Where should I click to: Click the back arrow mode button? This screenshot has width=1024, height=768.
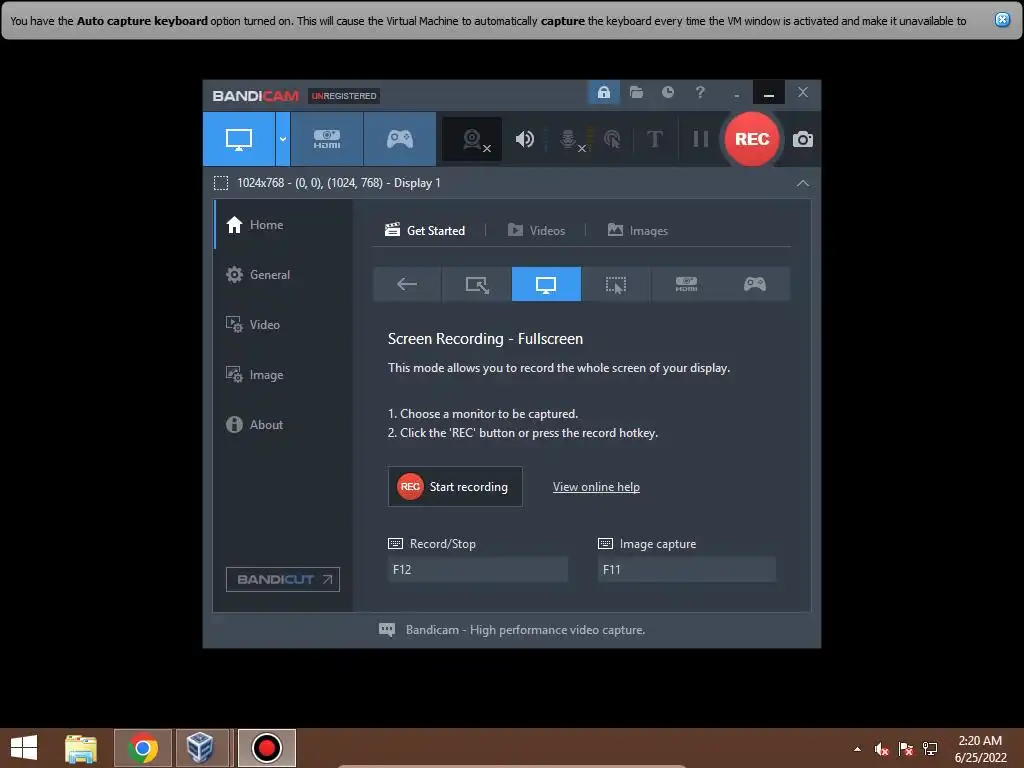[407, 284]
